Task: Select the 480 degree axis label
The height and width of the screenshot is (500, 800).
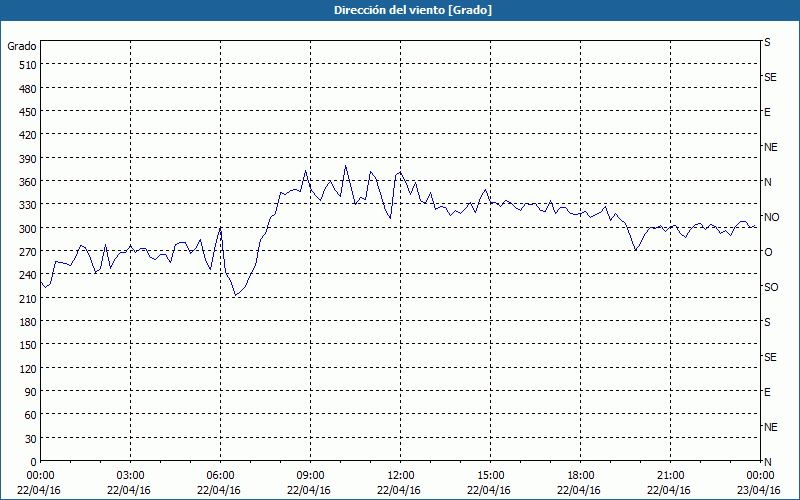Action: (29, 89)
